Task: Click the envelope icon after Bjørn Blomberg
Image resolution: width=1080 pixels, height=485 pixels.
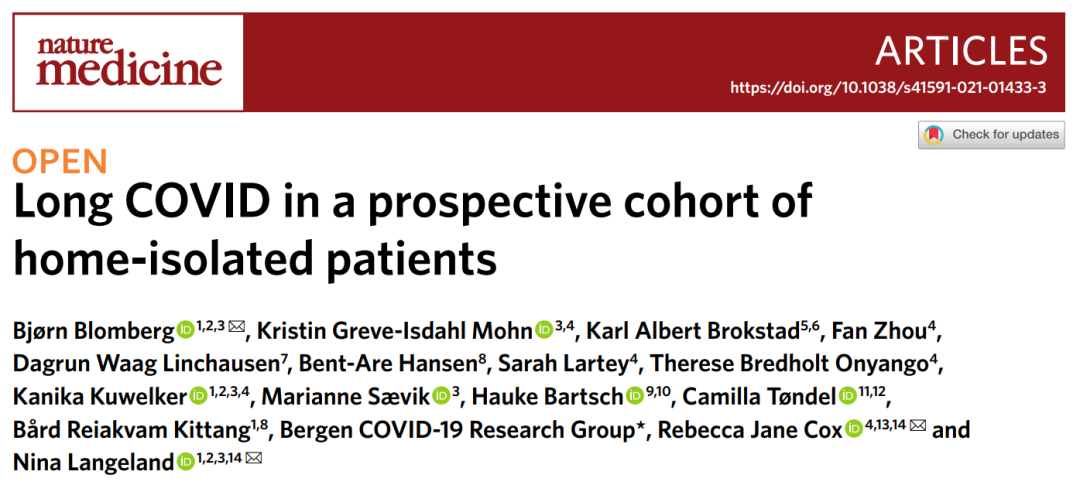Action: coord(236,327)
